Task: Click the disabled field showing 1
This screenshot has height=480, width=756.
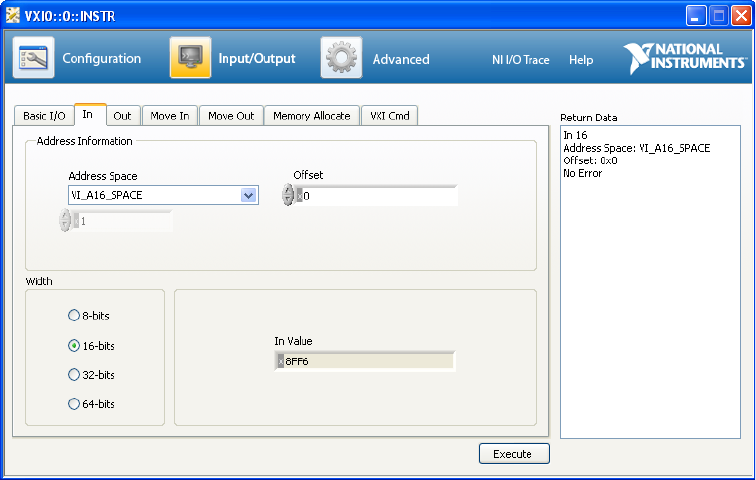Action: (x=125, y=221)
